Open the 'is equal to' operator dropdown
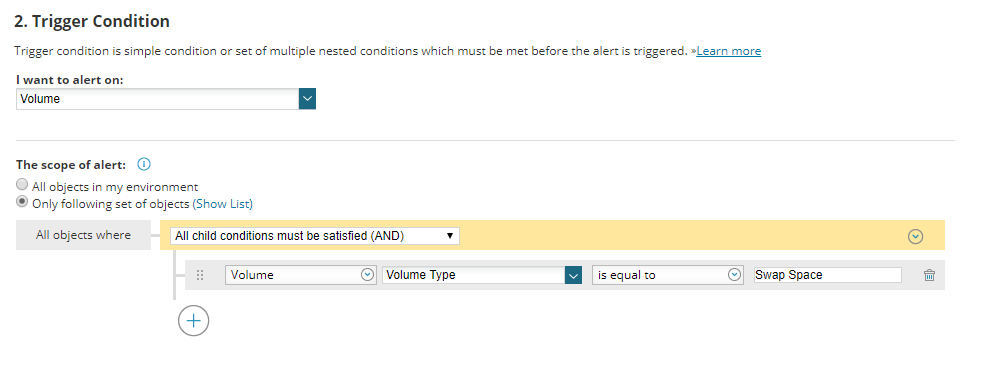 tap(668, 275)
